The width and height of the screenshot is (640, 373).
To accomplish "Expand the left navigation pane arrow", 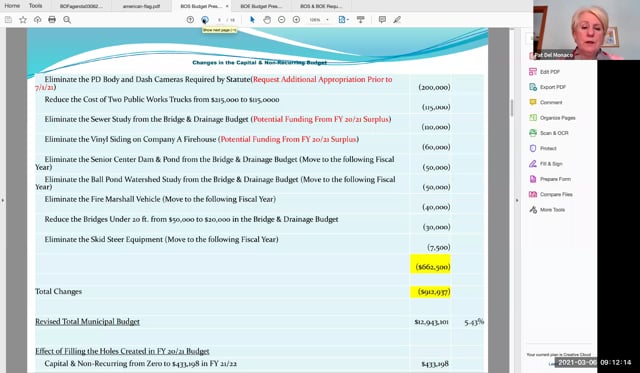I will (x=3, y=200).
